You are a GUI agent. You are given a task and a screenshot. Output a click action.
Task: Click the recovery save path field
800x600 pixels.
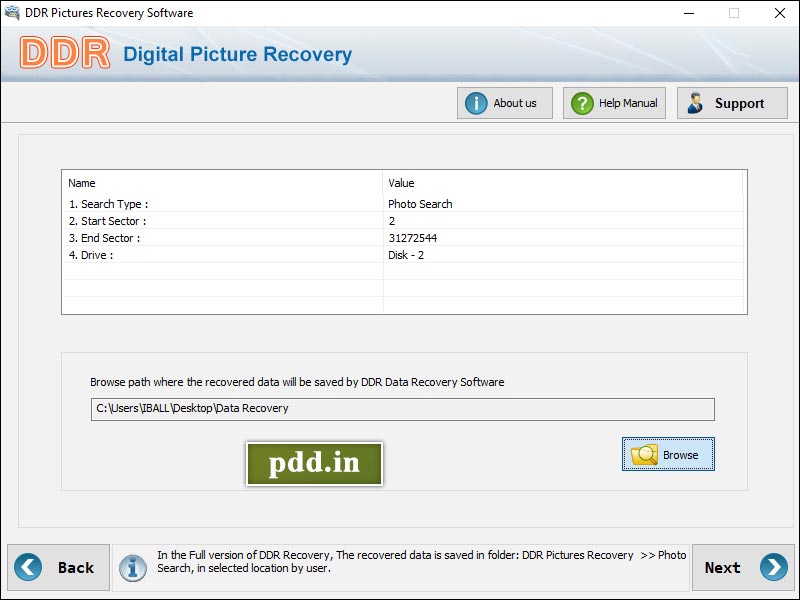point(400,408)
